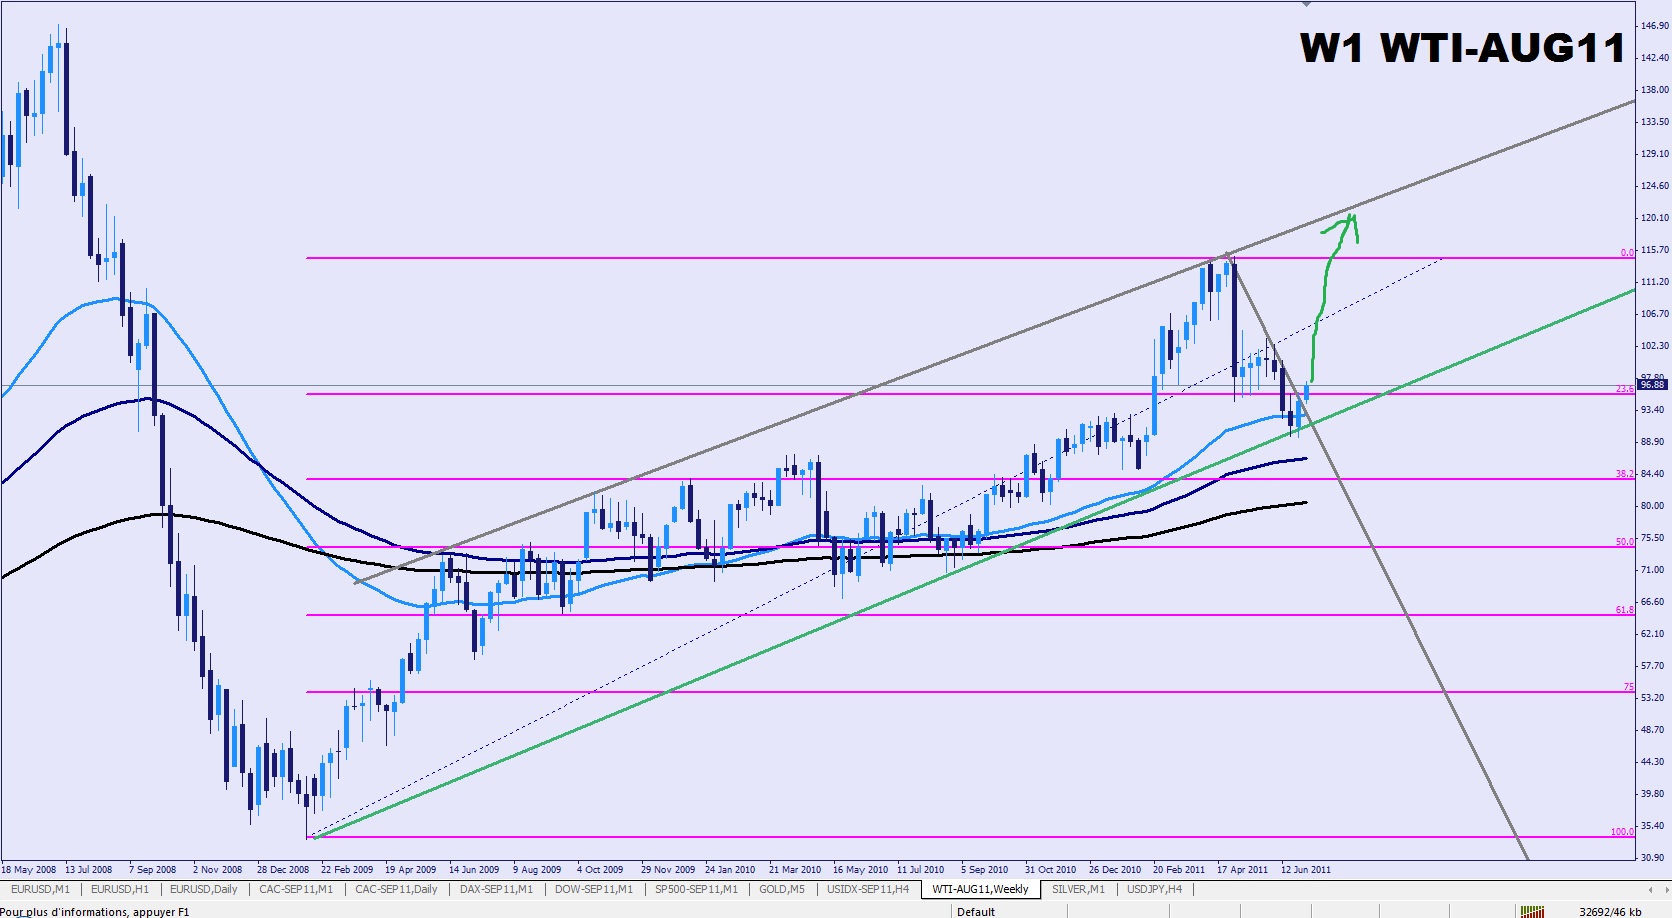Click the current price label 96.88
1672x918 pixels.
(1652, 384)
